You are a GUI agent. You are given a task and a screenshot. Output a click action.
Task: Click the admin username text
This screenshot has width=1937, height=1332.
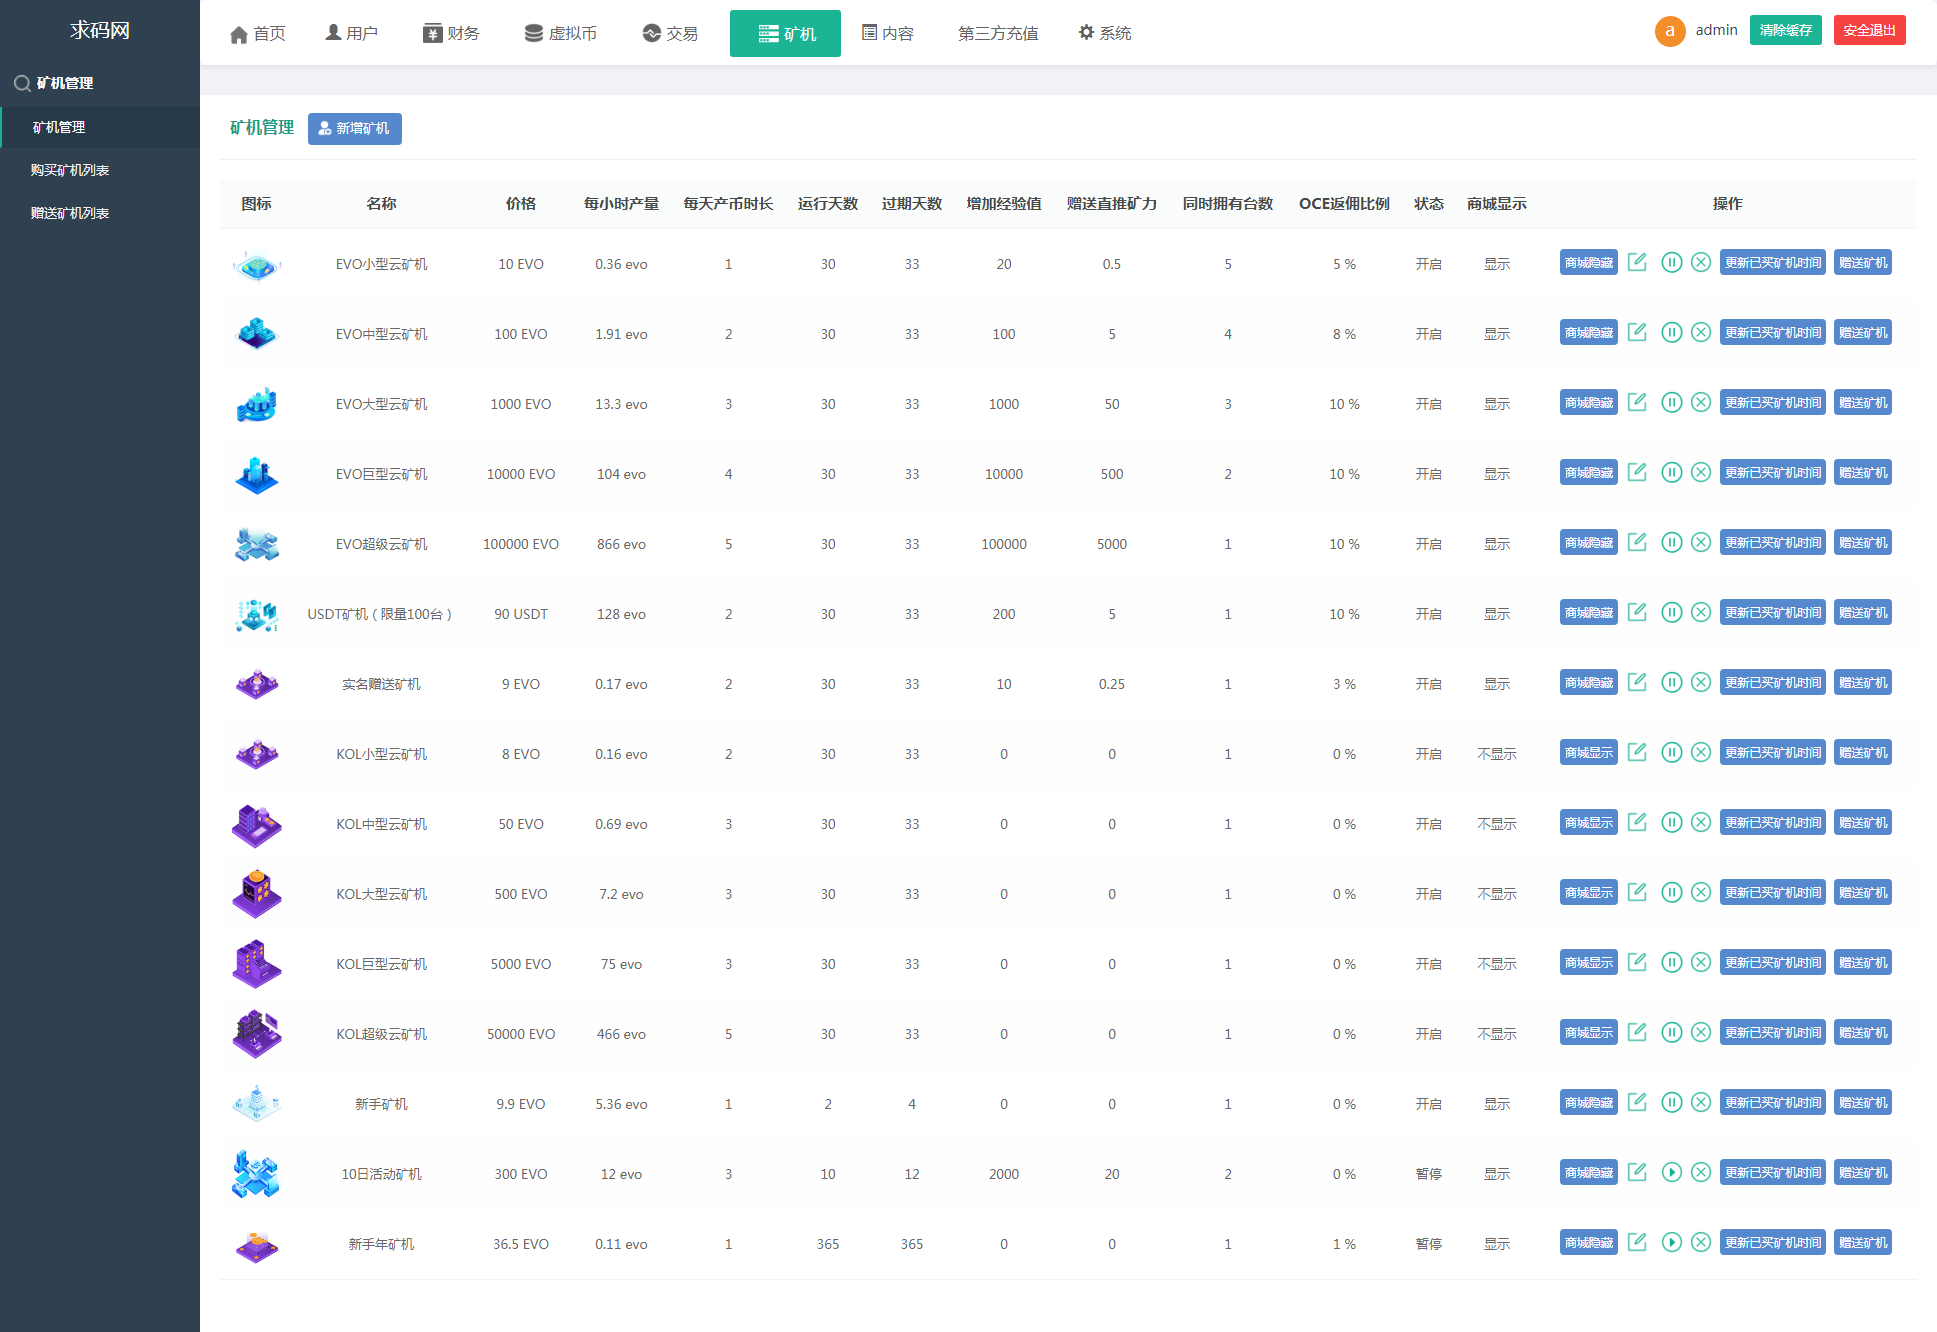(1717, 30)
